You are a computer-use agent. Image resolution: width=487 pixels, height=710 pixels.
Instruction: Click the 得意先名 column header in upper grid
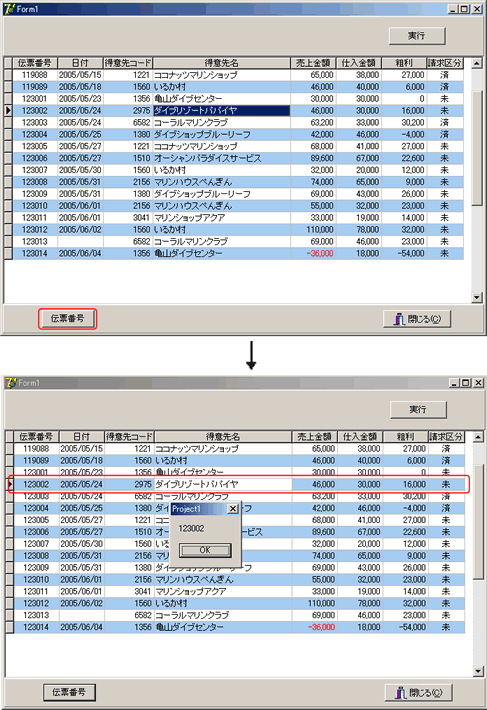coord(221,63)
